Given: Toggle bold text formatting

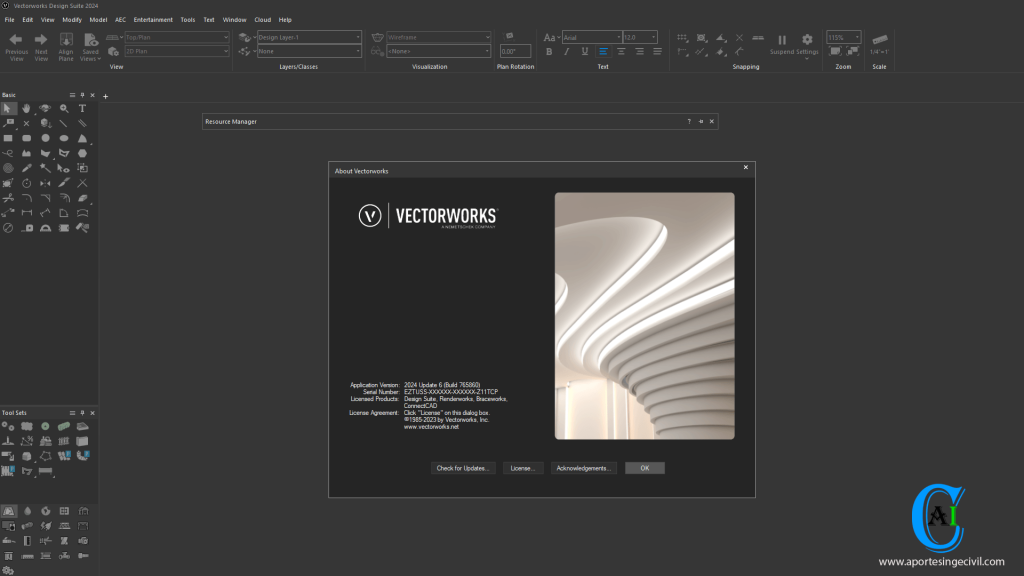Looking at the screenshot, I should [x=549, y=52].
